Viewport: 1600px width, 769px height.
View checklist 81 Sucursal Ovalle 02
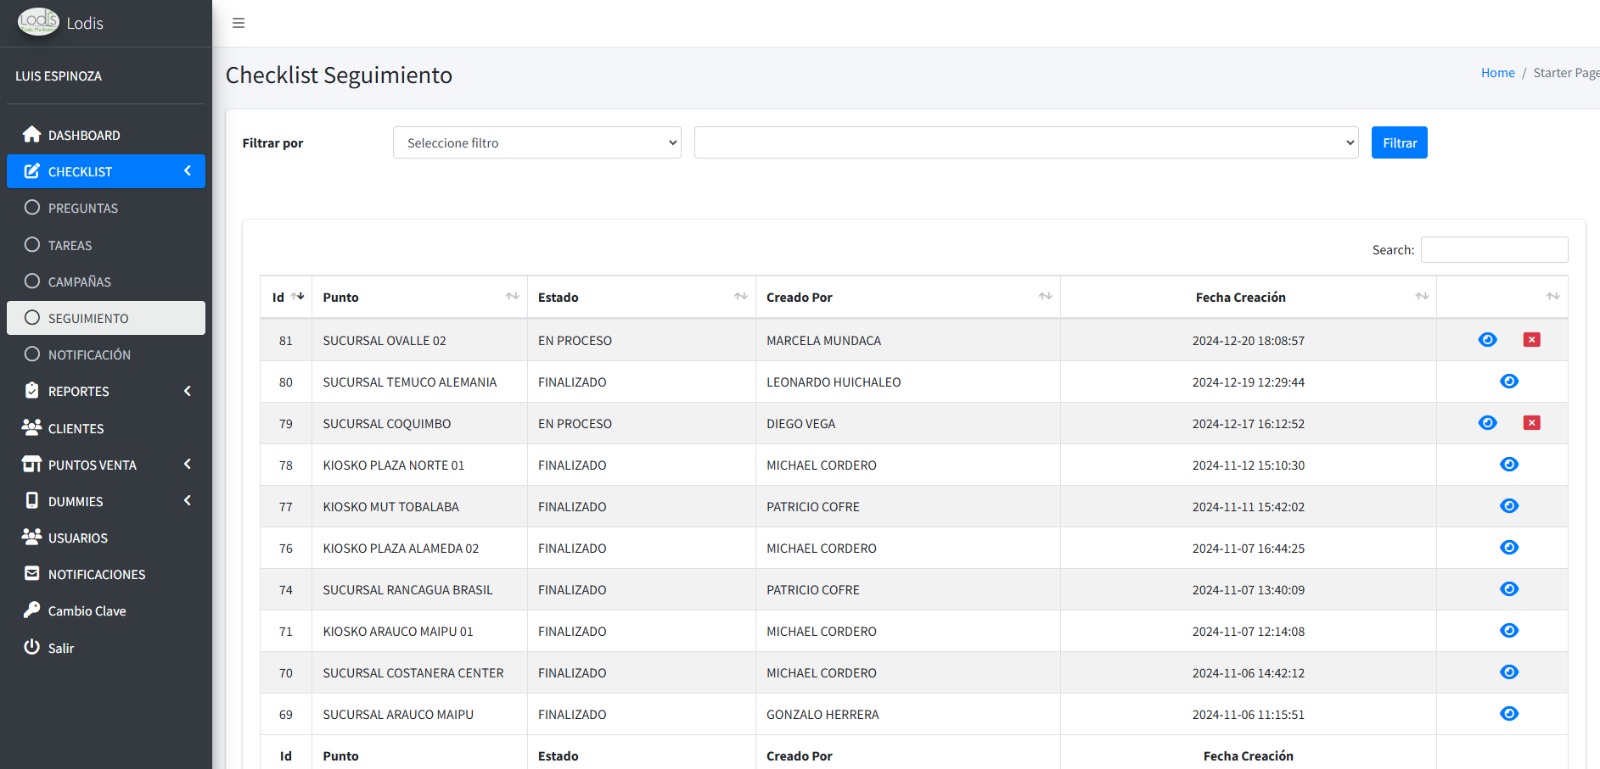click(1487, 340)
